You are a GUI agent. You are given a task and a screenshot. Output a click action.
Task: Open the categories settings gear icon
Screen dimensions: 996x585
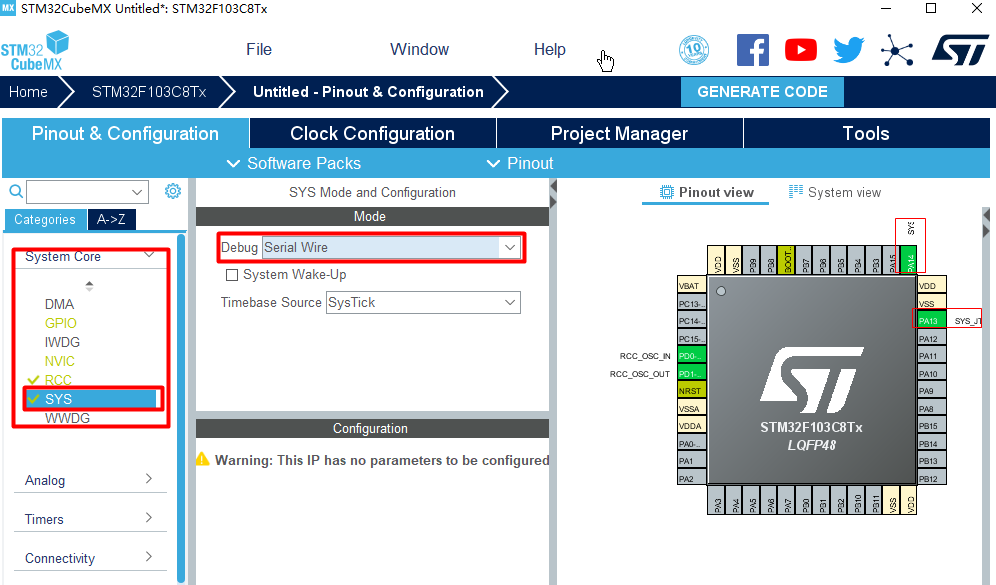tap(173, 191)
